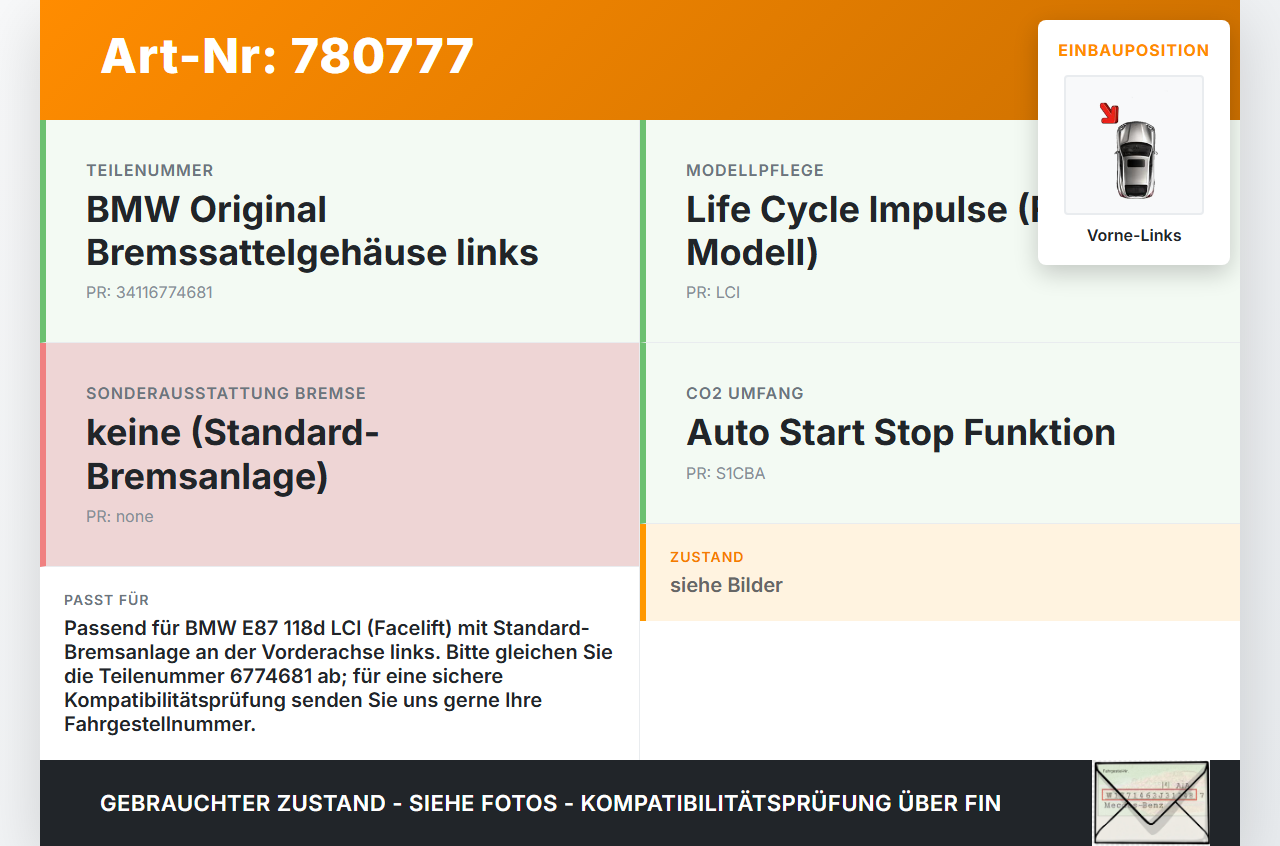Click PR: S1CBA code
The image size is (1280, 846).
coord(726,473)
